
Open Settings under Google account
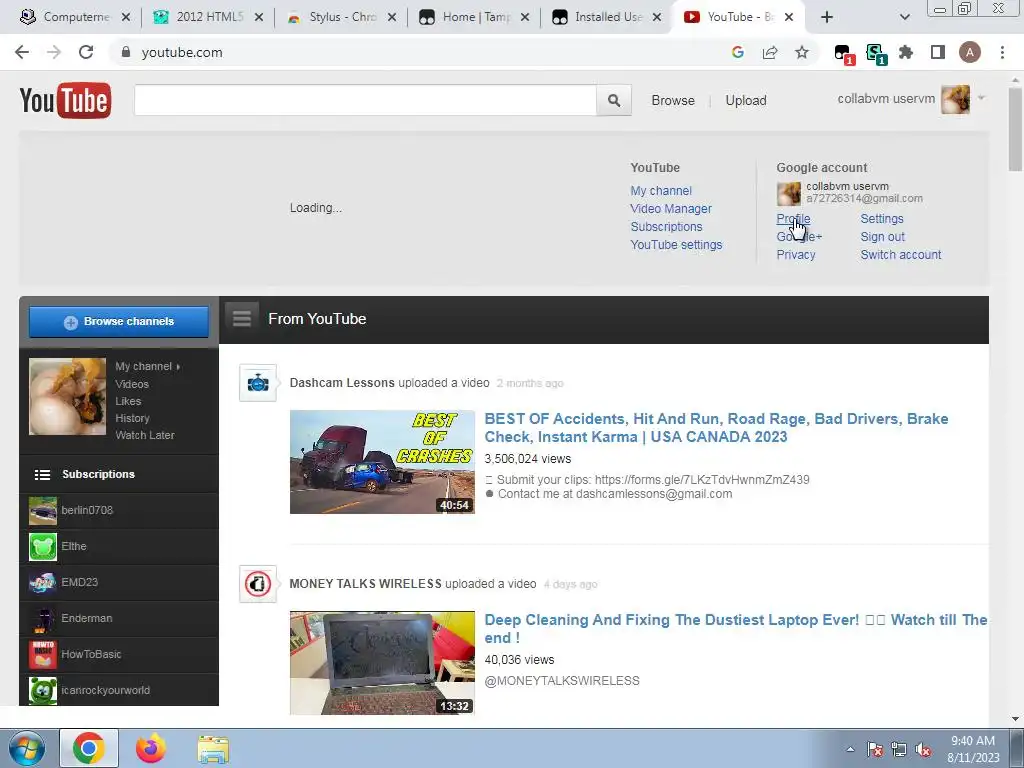882,219
